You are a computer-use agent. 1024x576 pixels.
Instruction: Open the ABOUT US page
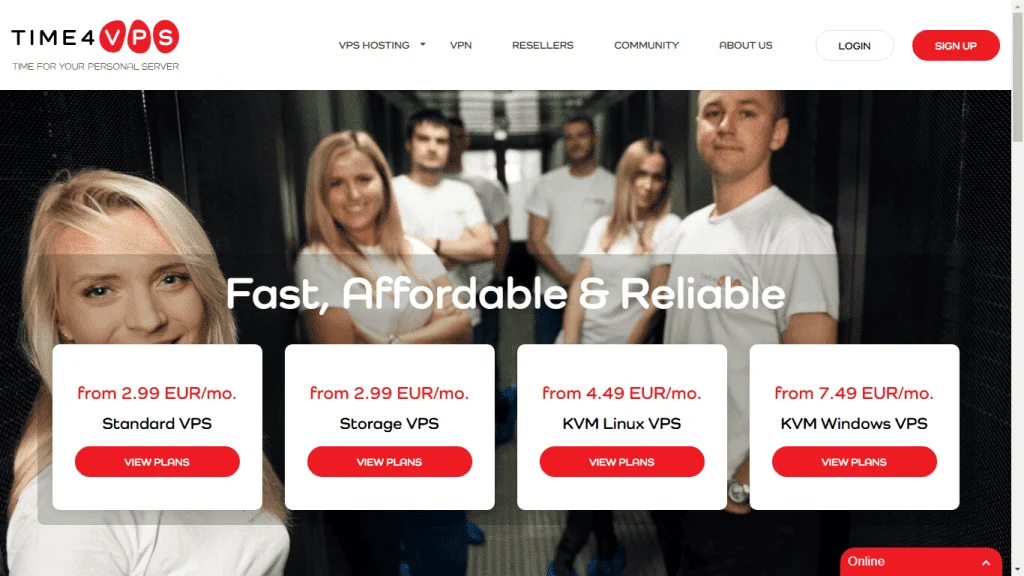745,45
